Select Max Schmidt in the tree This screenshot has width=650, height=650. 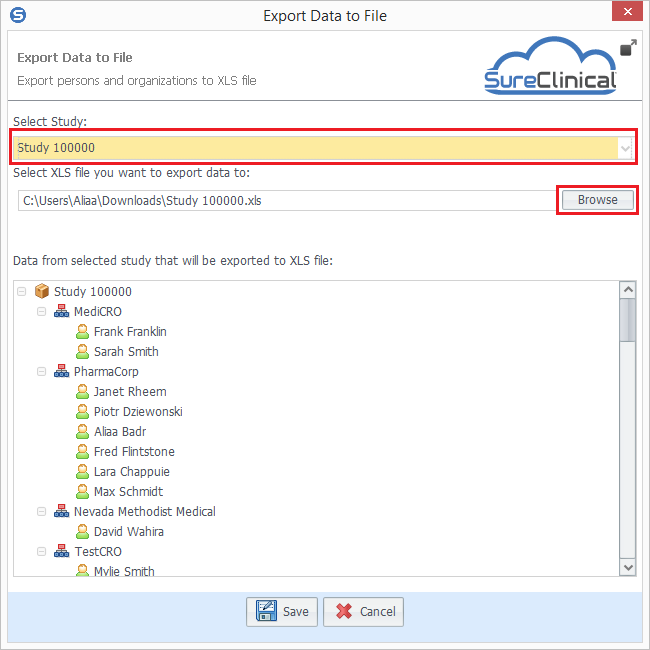129,492
